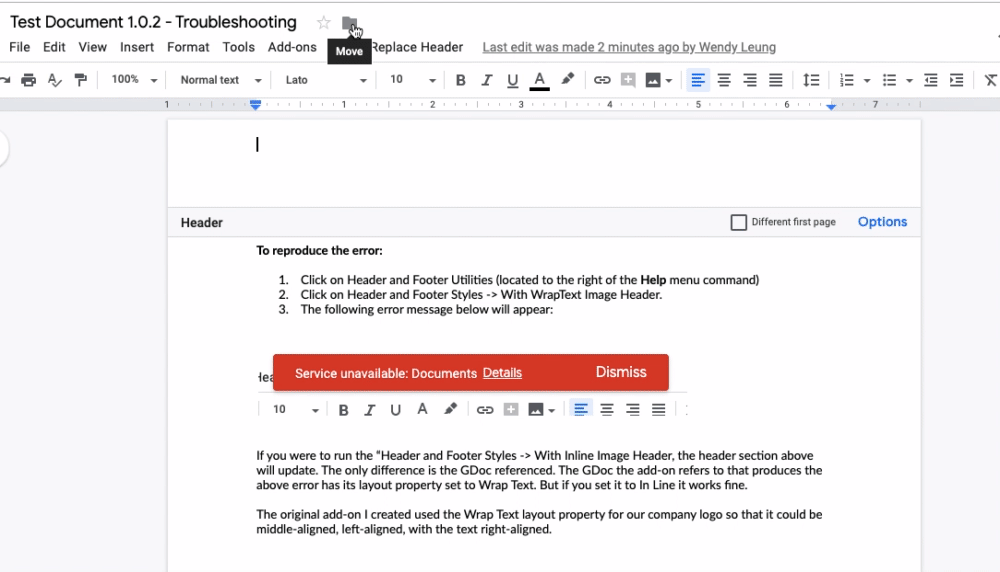Open the font size 10 dropdown
The width and height of the screenshot is (1000, 572).
coord(413,80)
